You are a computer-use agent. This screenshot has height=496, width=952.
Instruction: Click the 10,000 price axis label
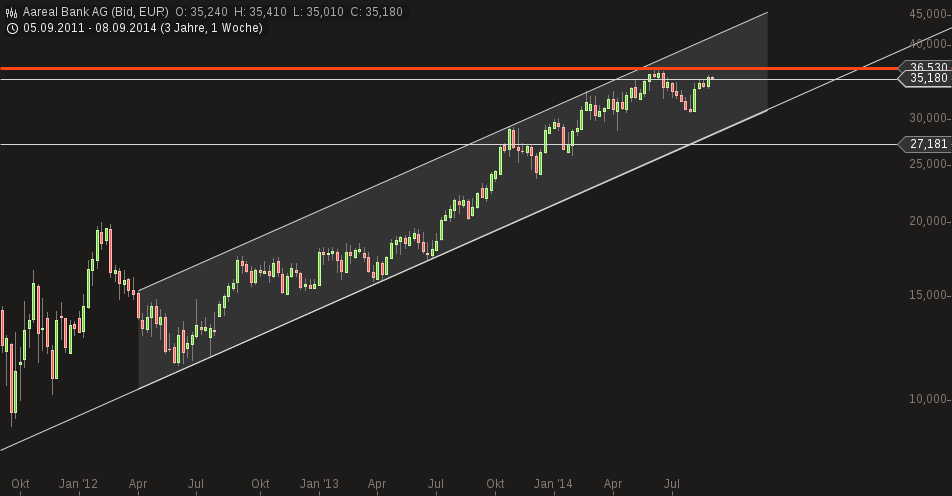pyautogui.click(x=928, y=399)
